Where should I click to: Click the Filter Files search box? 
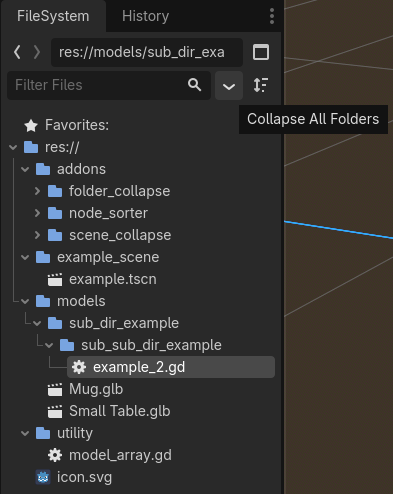click(109, 85)
